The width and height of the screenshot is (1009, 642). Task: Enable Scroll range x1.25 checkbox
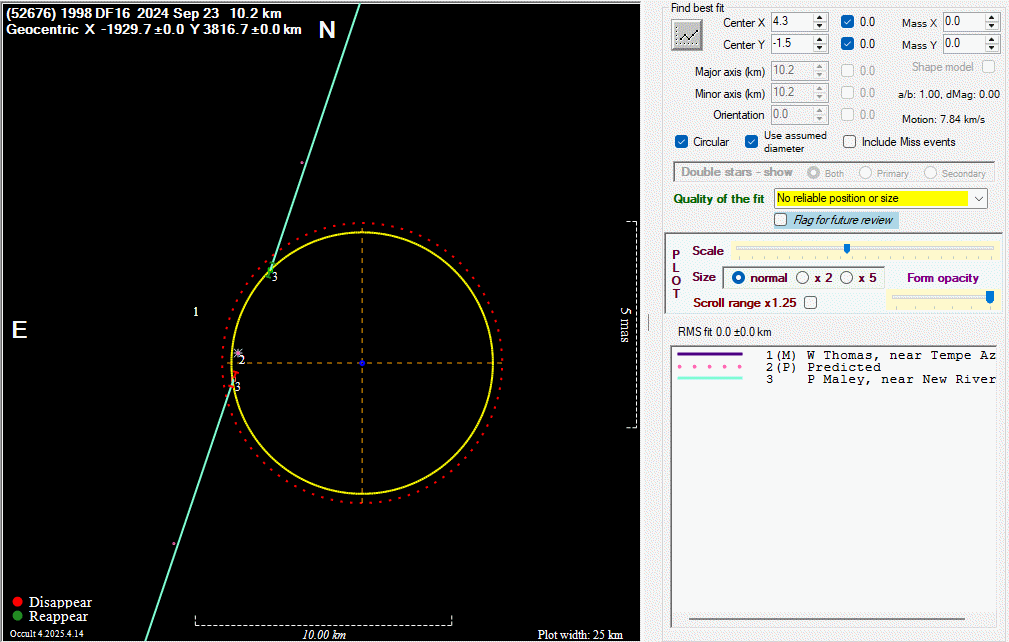pyautogui.click(x=811, y=302)
